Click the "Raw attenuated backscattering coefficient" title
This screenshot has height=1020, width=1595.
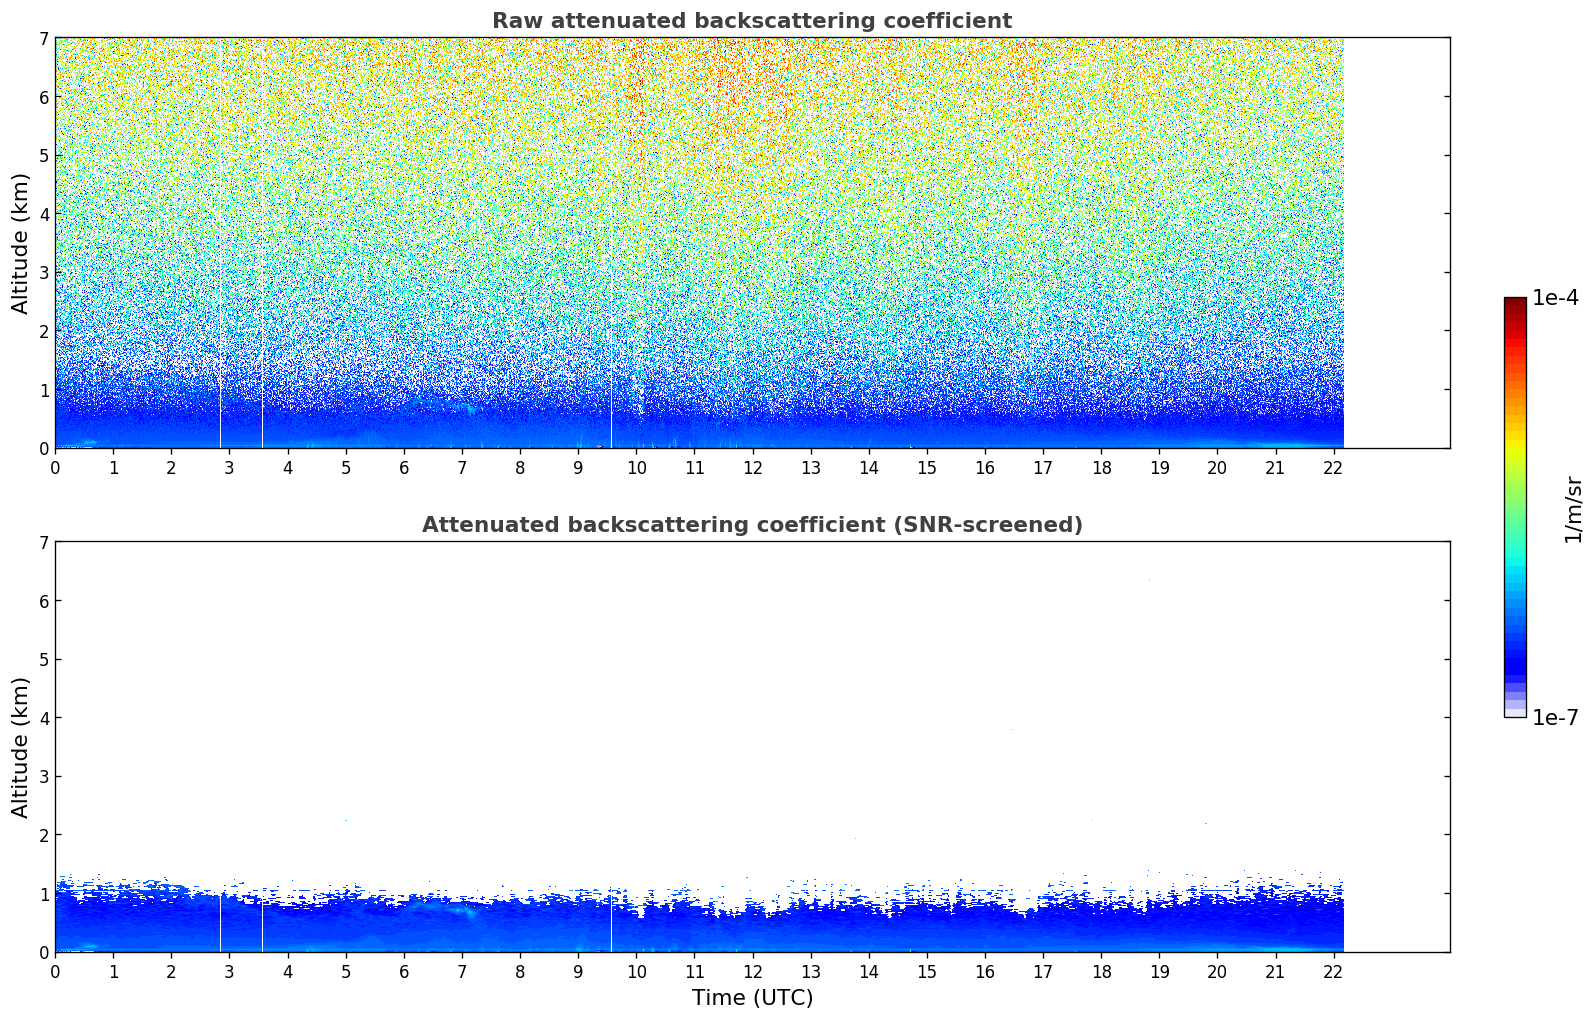click(752, 21)
